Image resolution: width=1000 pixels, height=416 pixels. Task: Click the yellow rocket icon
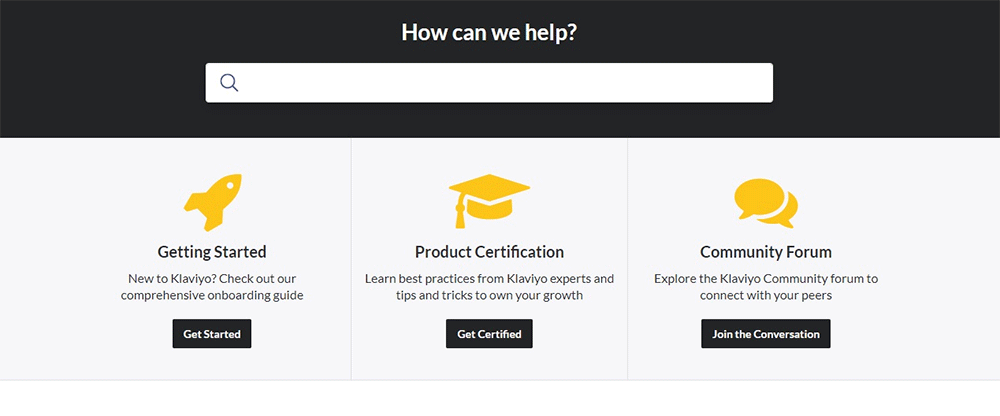click(212, 202)
